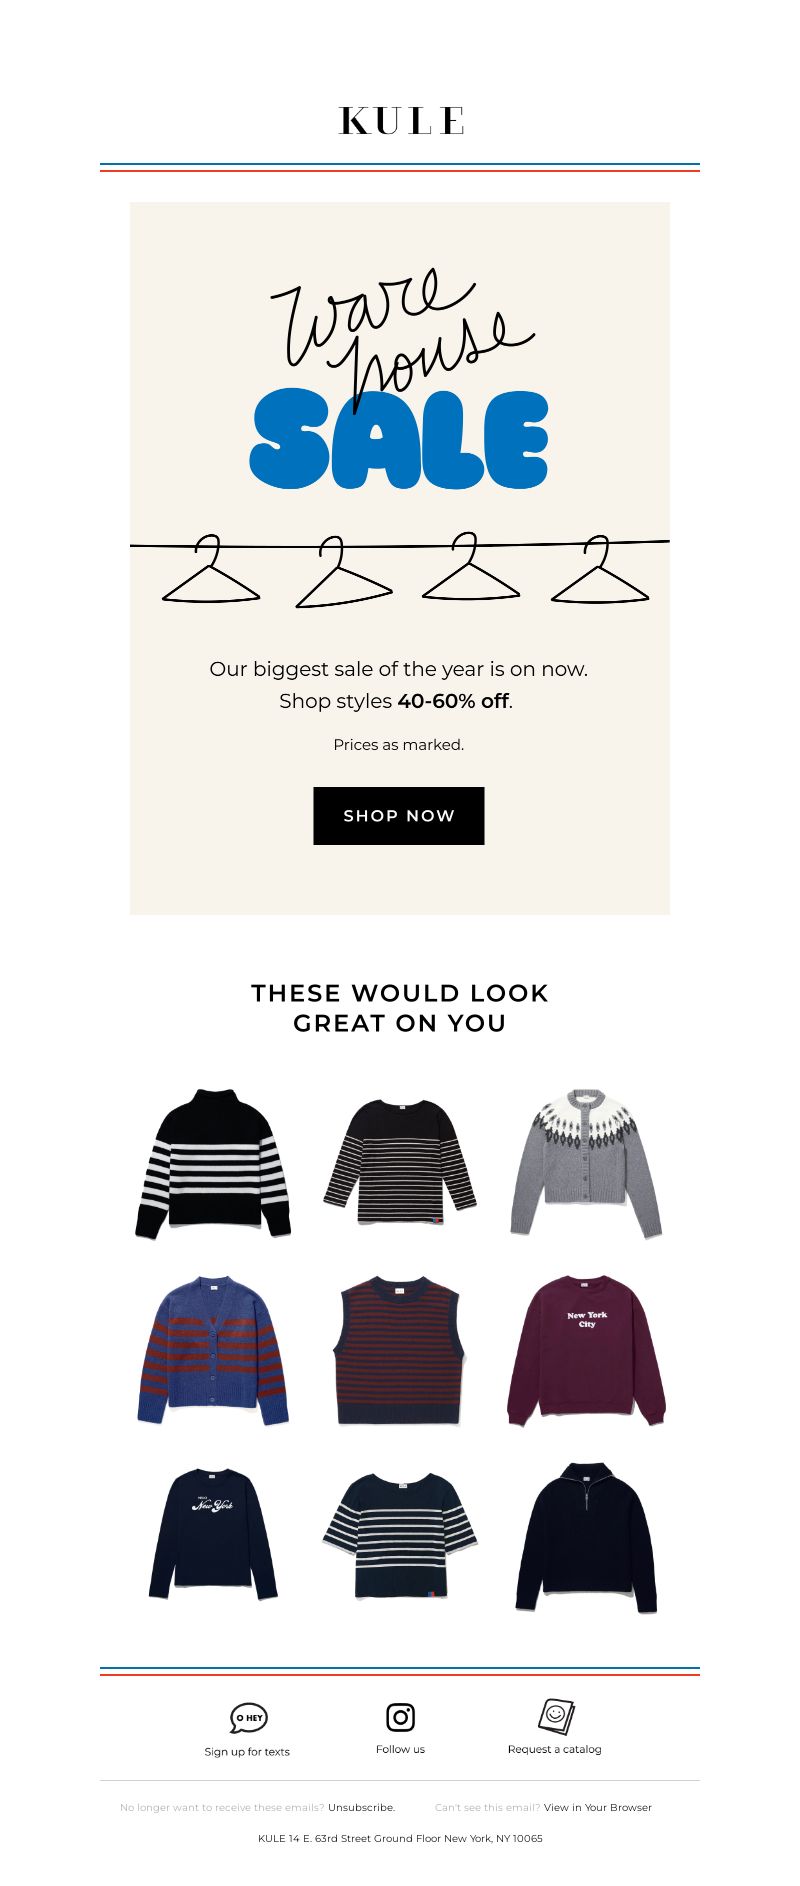The height and width of the screenshot is (1886, 800).
Task: Click the Sign up for texts link
Action: pyautogui.click(x=247, y=1752)
